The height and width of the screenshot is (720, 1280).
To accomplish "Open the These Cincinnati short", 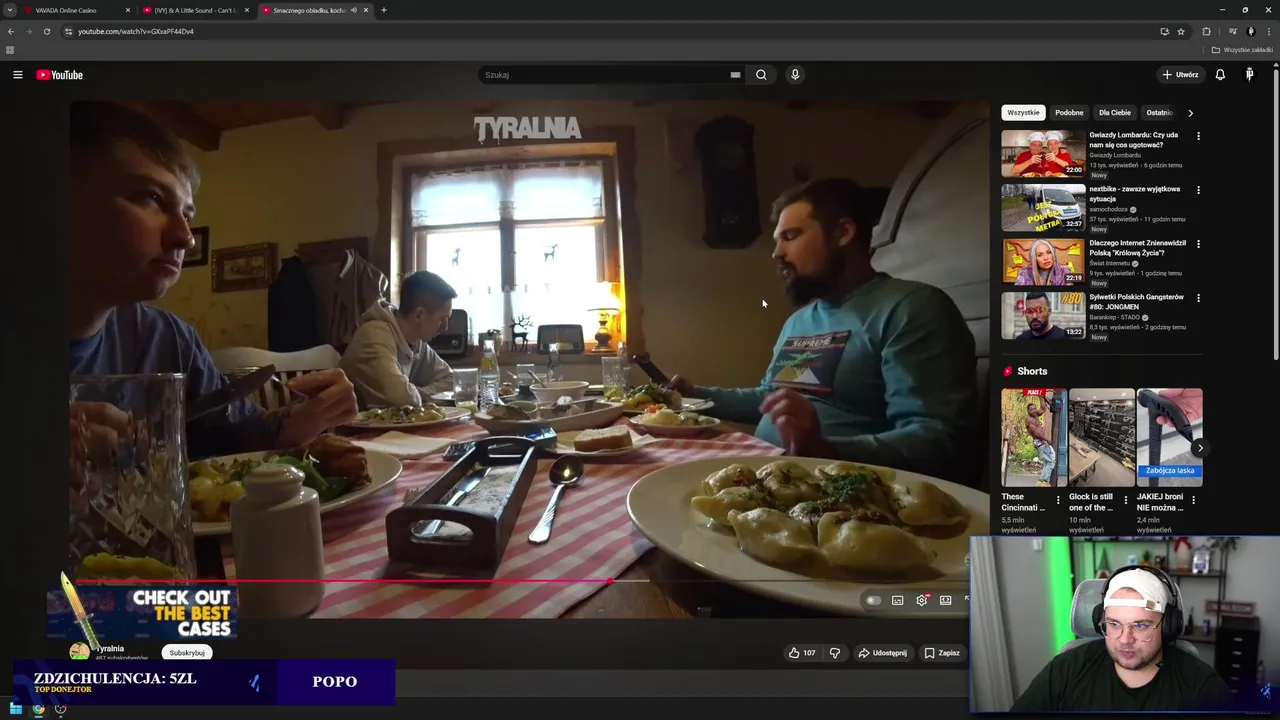I will tap(1034, 437).
